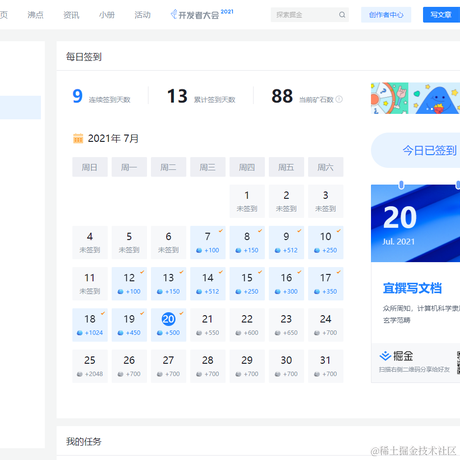Click calendar day 24 cell

(326, 325)
